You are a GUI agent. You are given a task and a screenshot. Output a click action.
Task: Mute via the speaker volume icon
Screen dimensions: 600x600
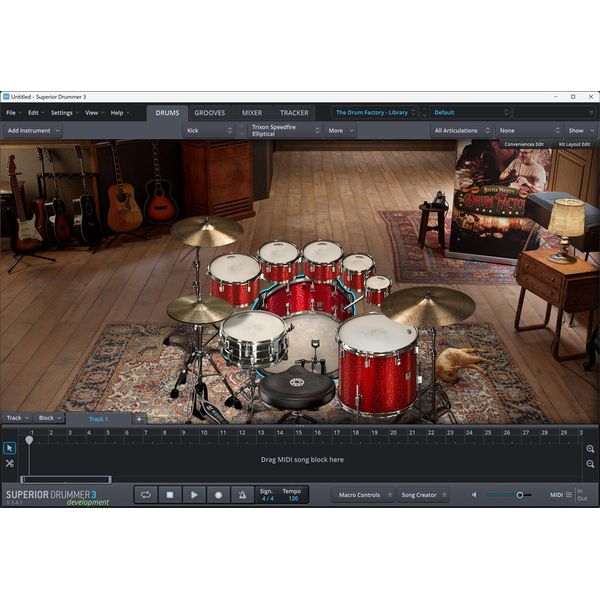click(474, 495)
